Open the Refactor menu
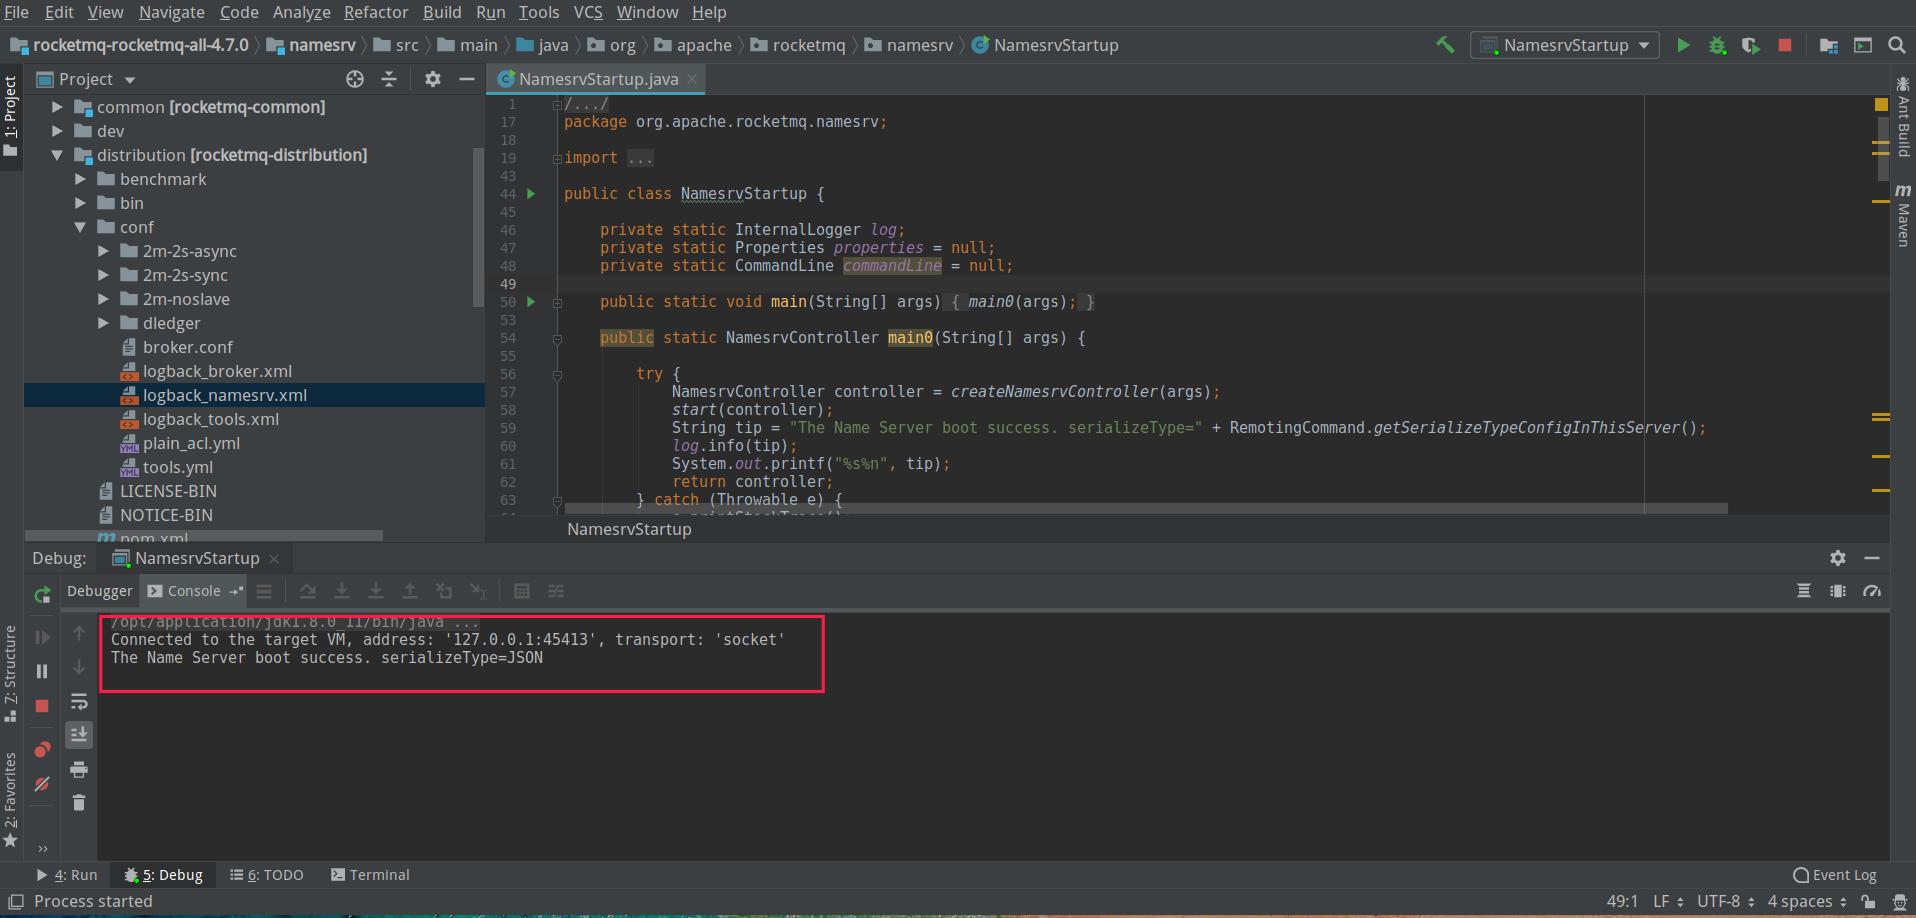This screenshot has height=918, width=1916. (376, 12)
